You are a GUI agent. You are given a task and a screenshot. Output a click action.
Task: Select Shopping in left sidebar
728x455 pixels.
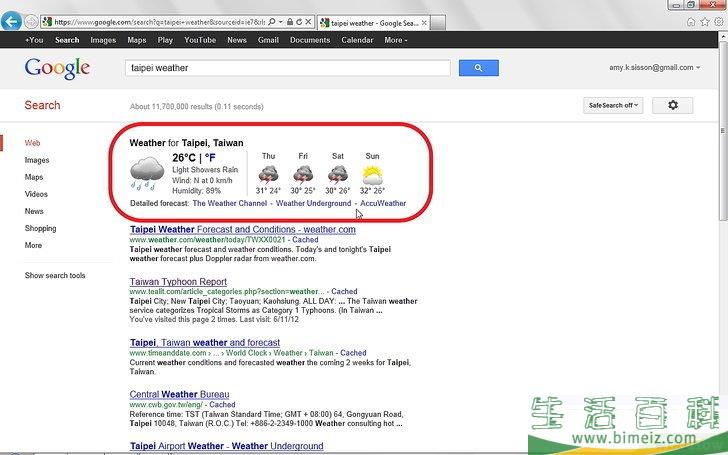tap(40, 228)
